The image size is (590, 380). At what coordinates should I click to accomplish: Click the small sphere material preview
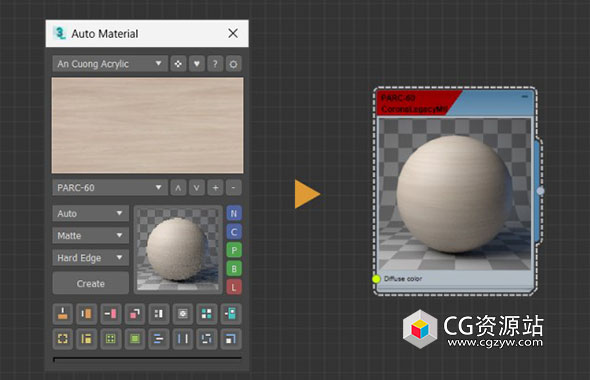click(x=178, y=249)
